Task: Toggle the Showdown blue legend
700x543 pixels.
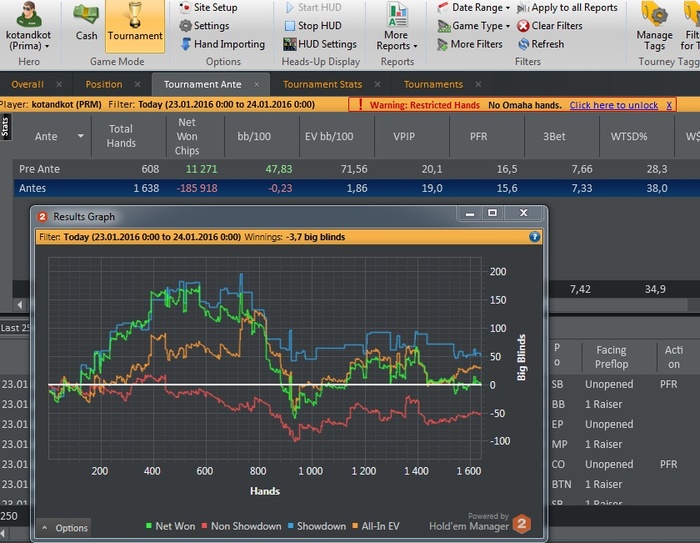Action: coord(317,526)
